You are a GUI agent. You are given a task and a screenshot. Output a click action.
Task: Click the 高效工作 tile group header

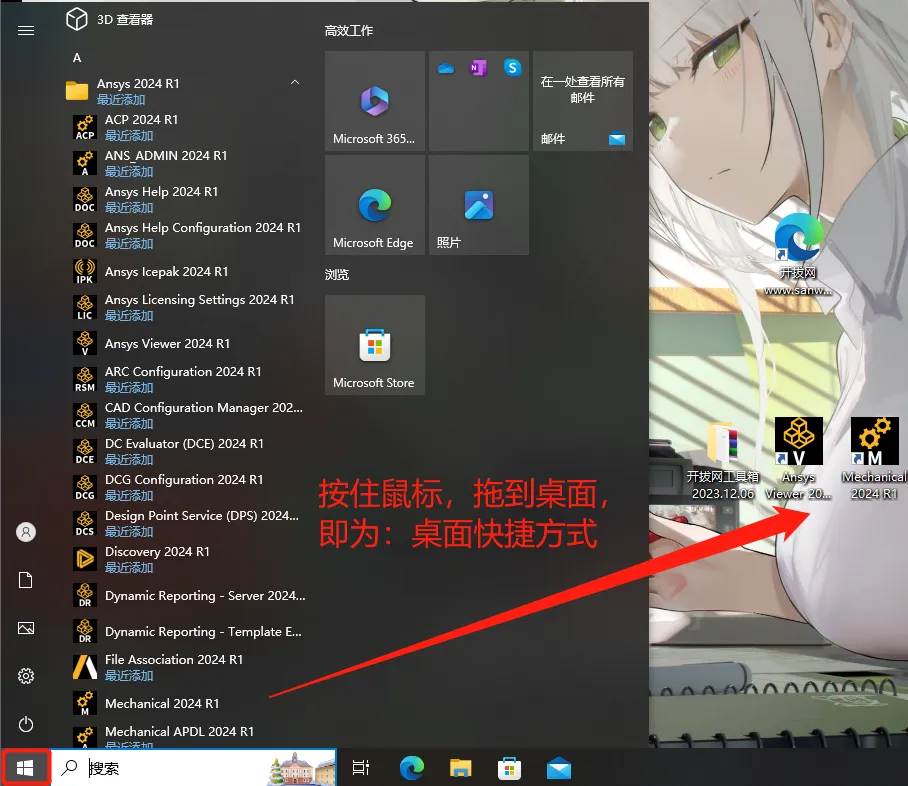coord(349,31)
